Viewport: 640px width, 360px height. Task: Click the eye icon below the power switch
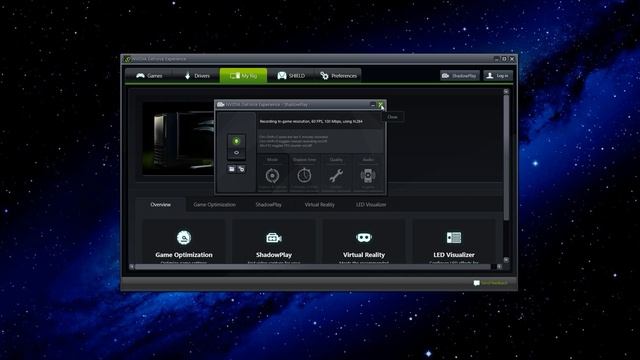[x=236, y=153]
